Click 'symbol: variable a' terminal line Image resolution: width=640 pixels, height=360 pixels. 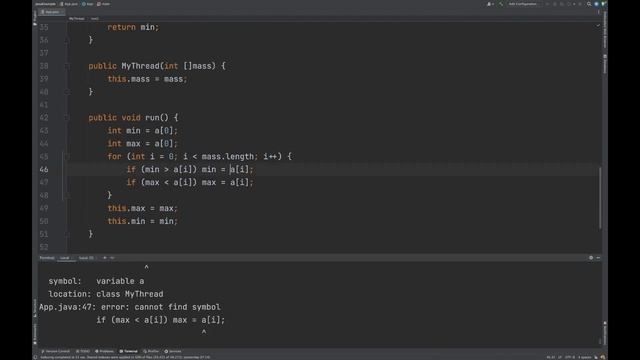point(96,281)
